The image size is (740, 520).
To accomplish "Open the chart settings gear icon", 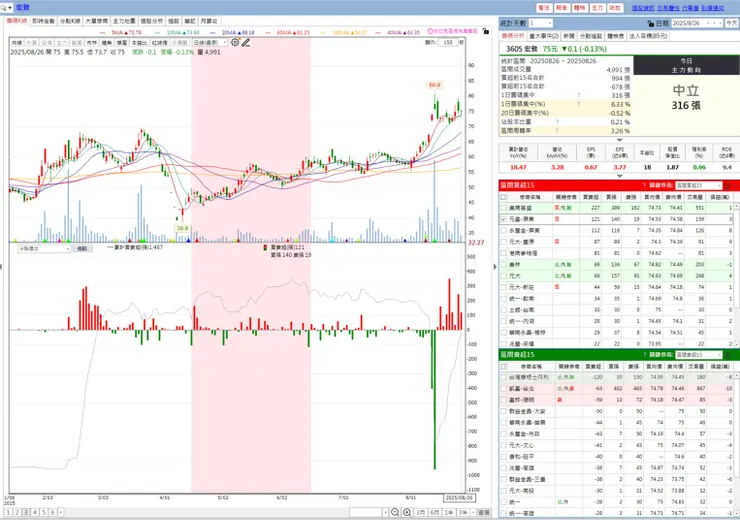I will pyautogui.click(x=235, y=42).
